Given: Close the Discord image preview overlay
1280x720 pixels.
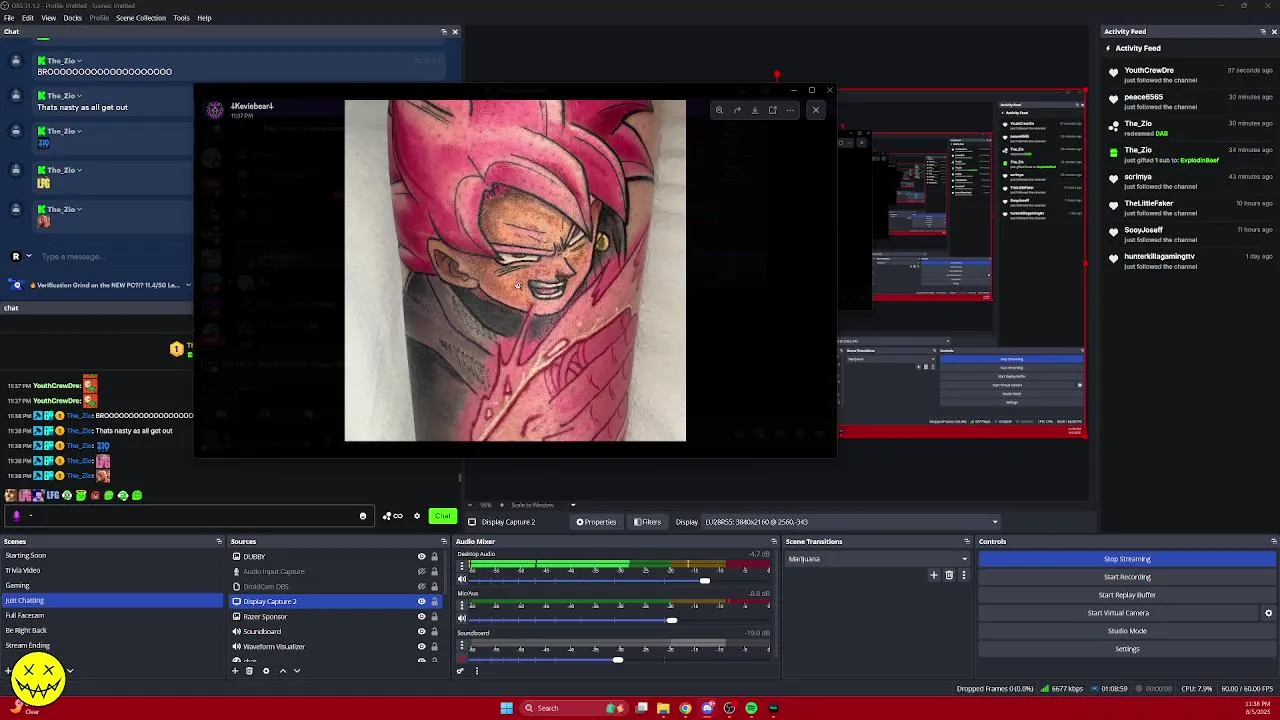Looking at the screenshot, I should (816, 110).
